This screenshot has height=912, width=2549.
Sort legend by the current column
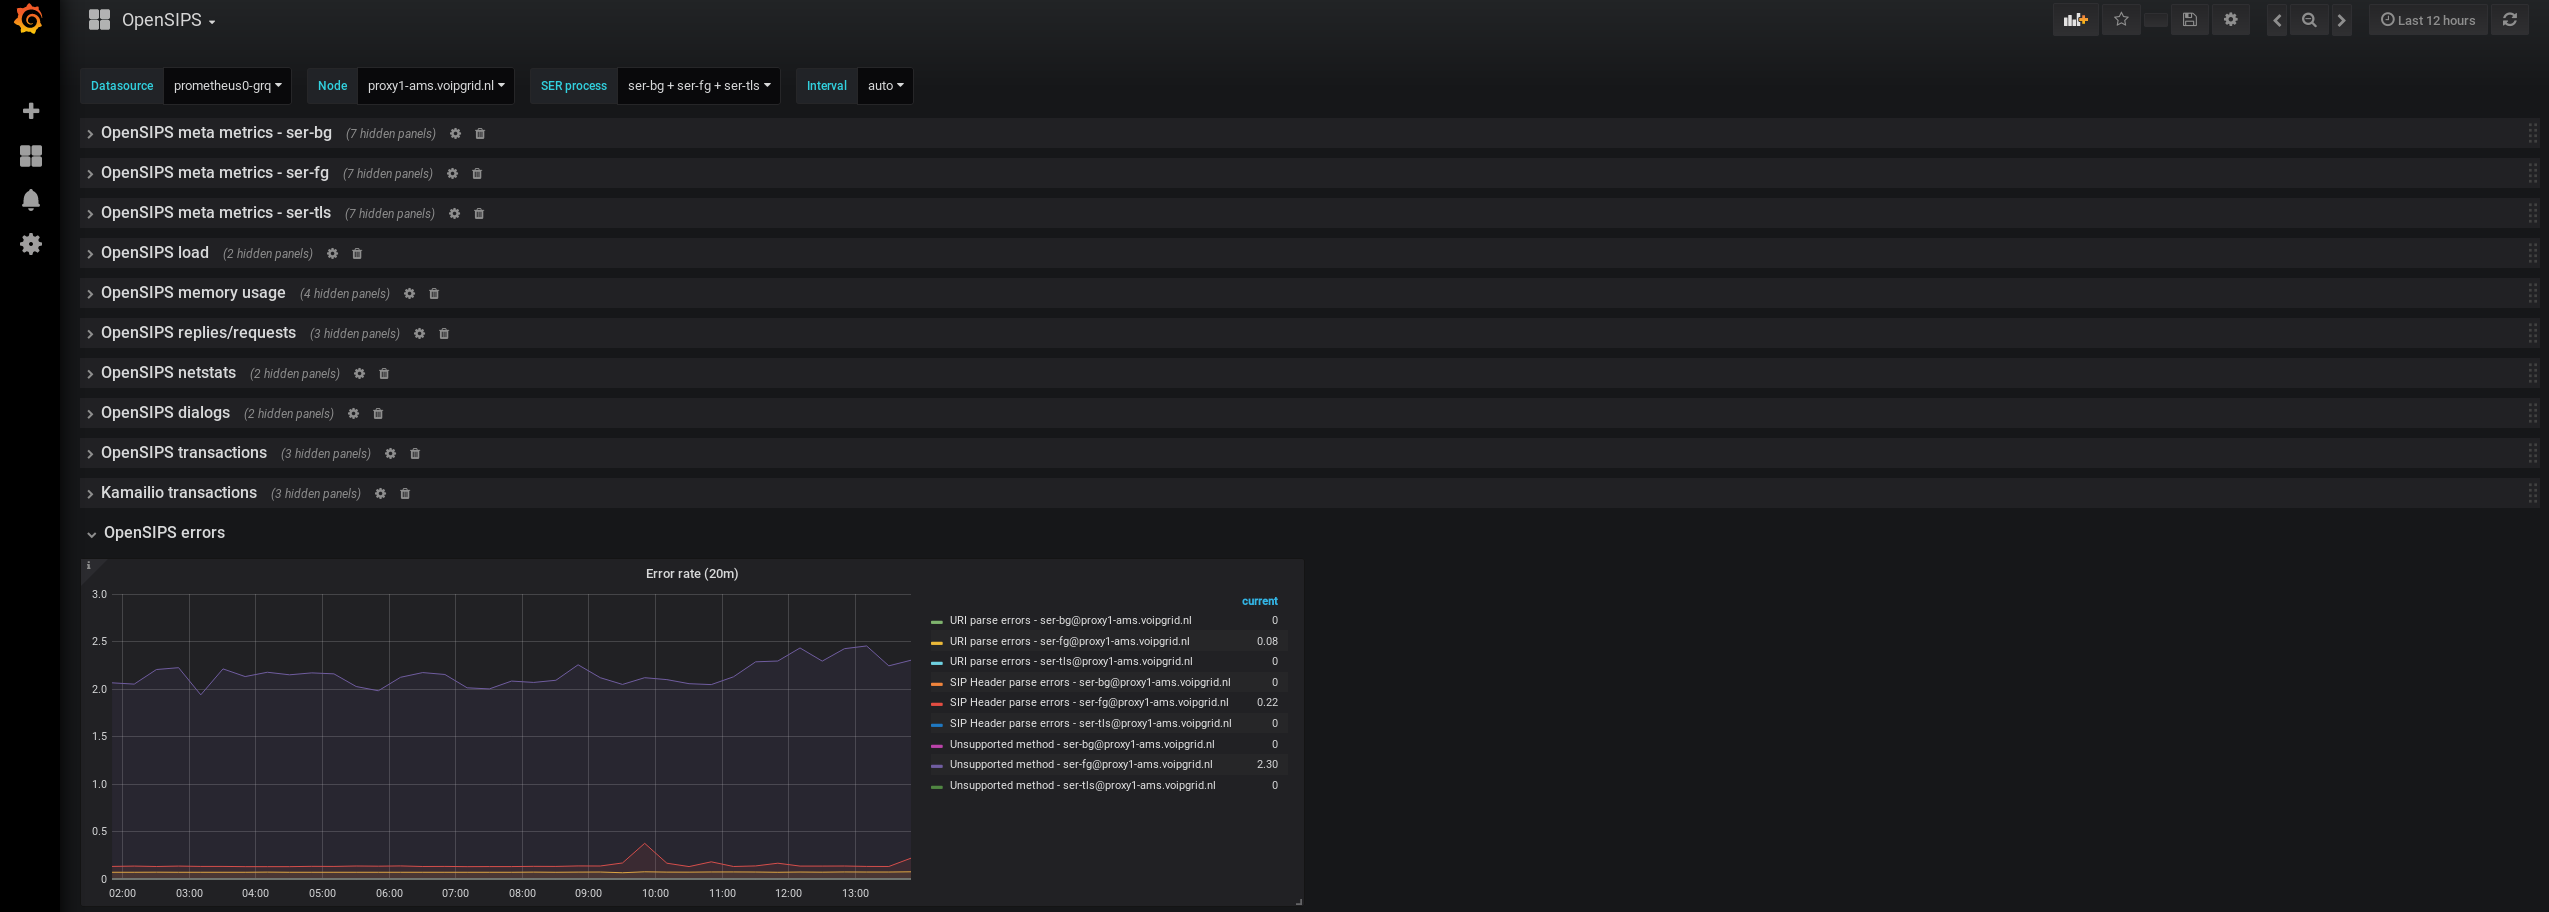pyautogui.click(x=1260, y=601)
